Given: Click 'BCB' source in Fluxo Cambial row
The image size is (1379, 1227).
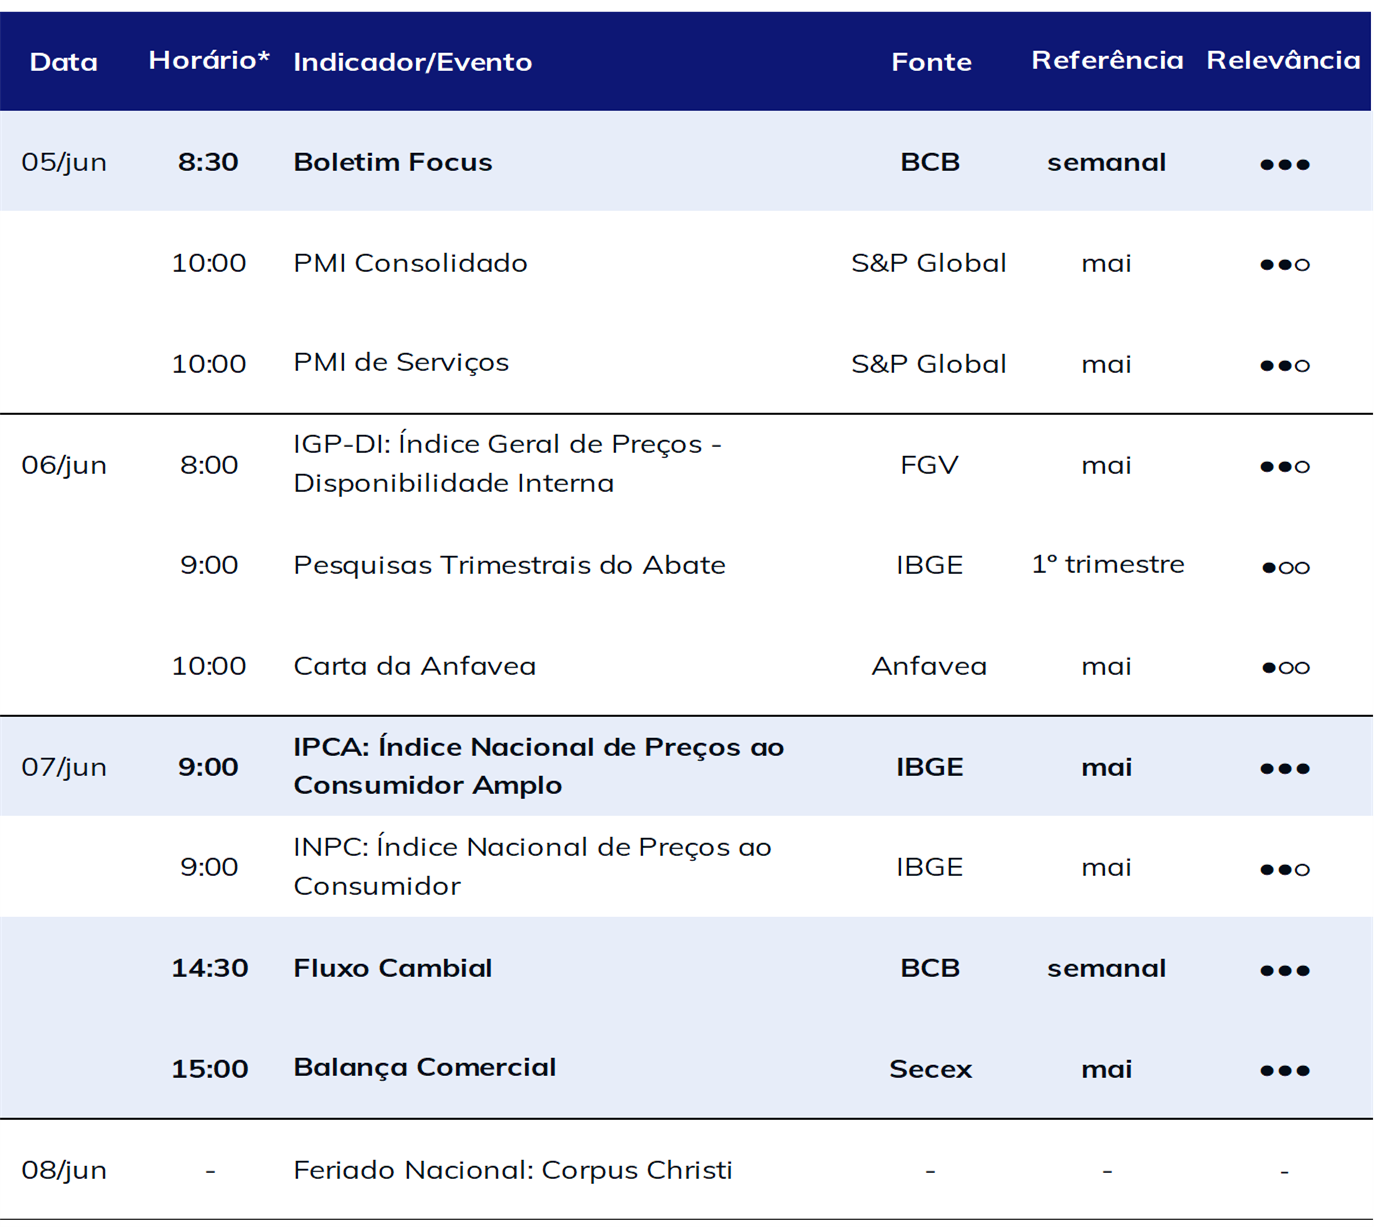Looking at the screenshot, I should [x=930, y=968].
